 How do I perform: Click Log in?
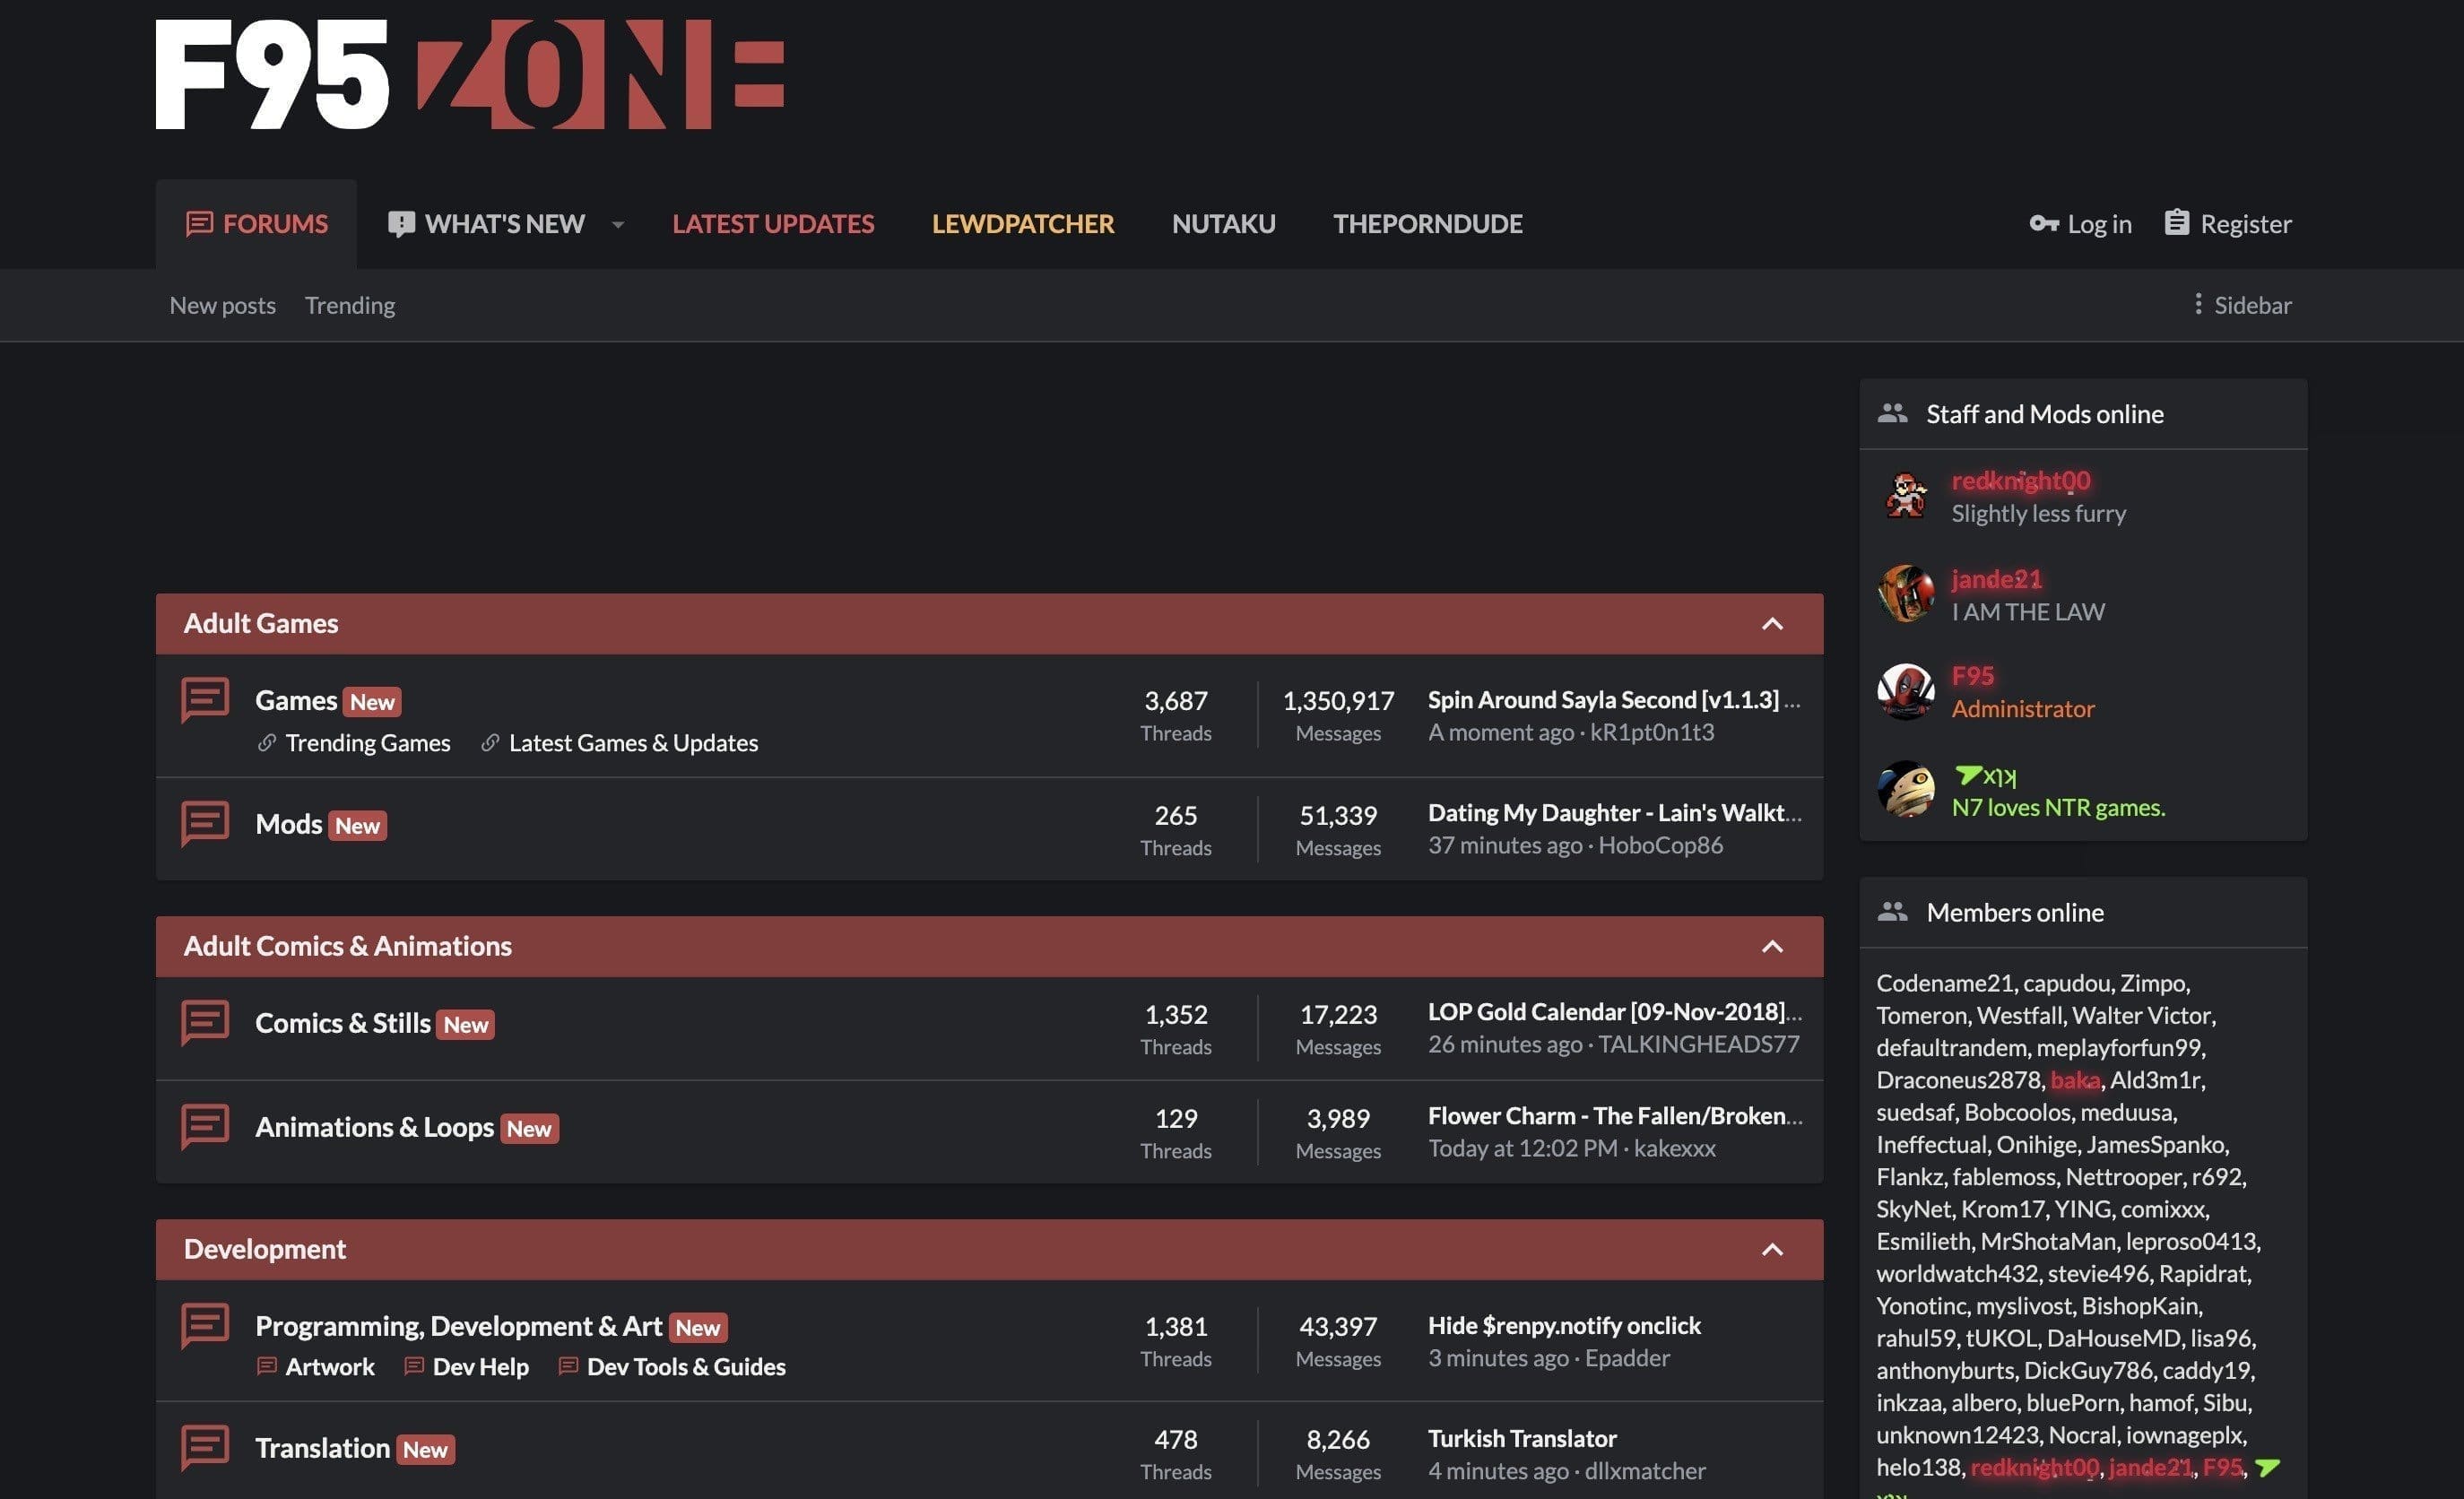tap(2081, 224)
